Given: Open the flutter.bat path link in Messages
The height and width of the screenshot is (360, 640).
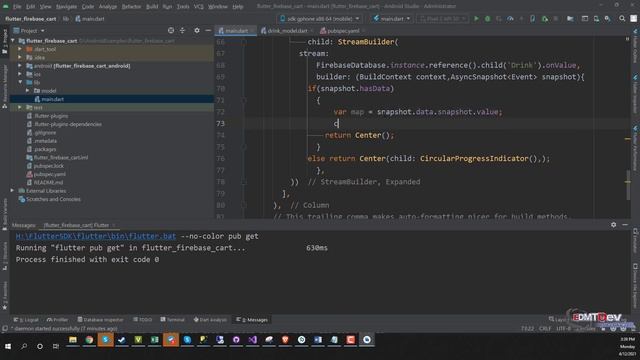Looking at the screenshot, I should pyautogui.click(x=96, y=236).
